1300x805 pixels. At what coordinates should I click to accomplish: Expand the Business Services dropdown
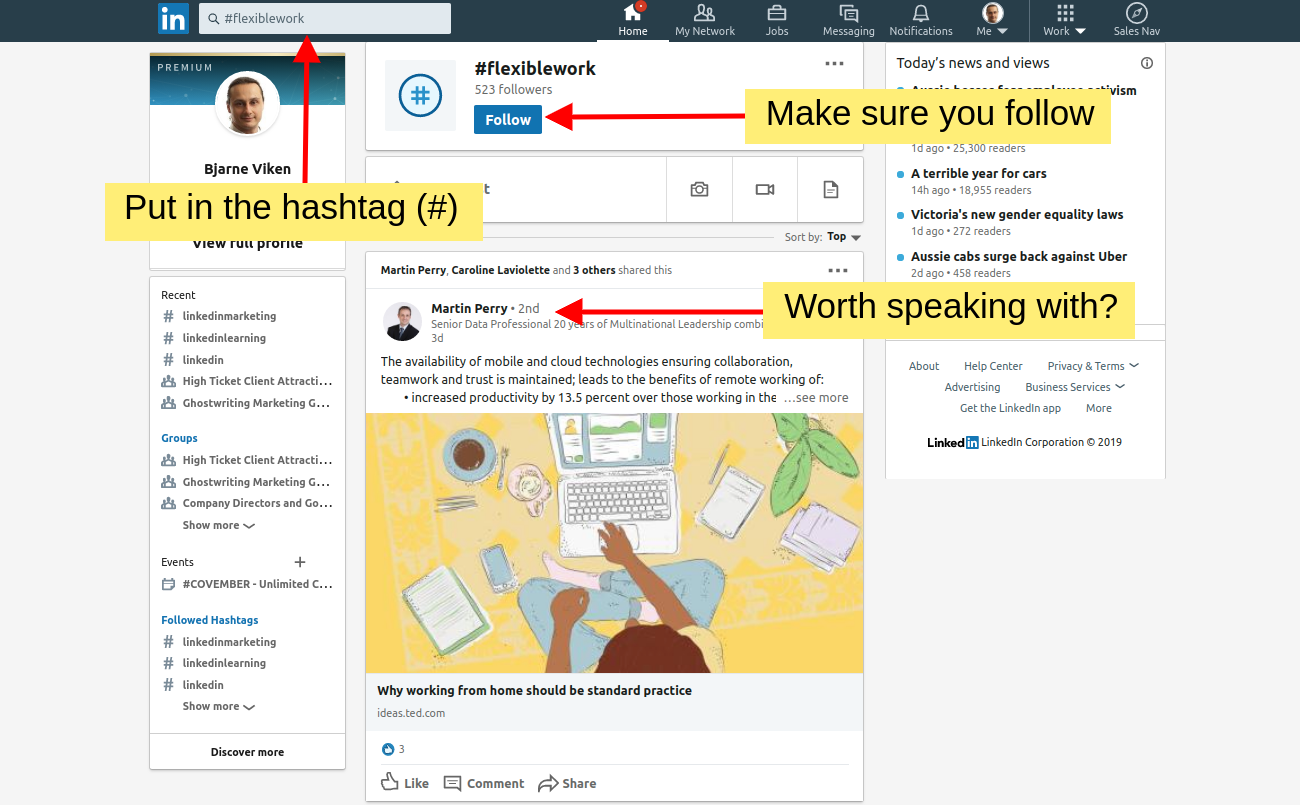coord(1075,387)
